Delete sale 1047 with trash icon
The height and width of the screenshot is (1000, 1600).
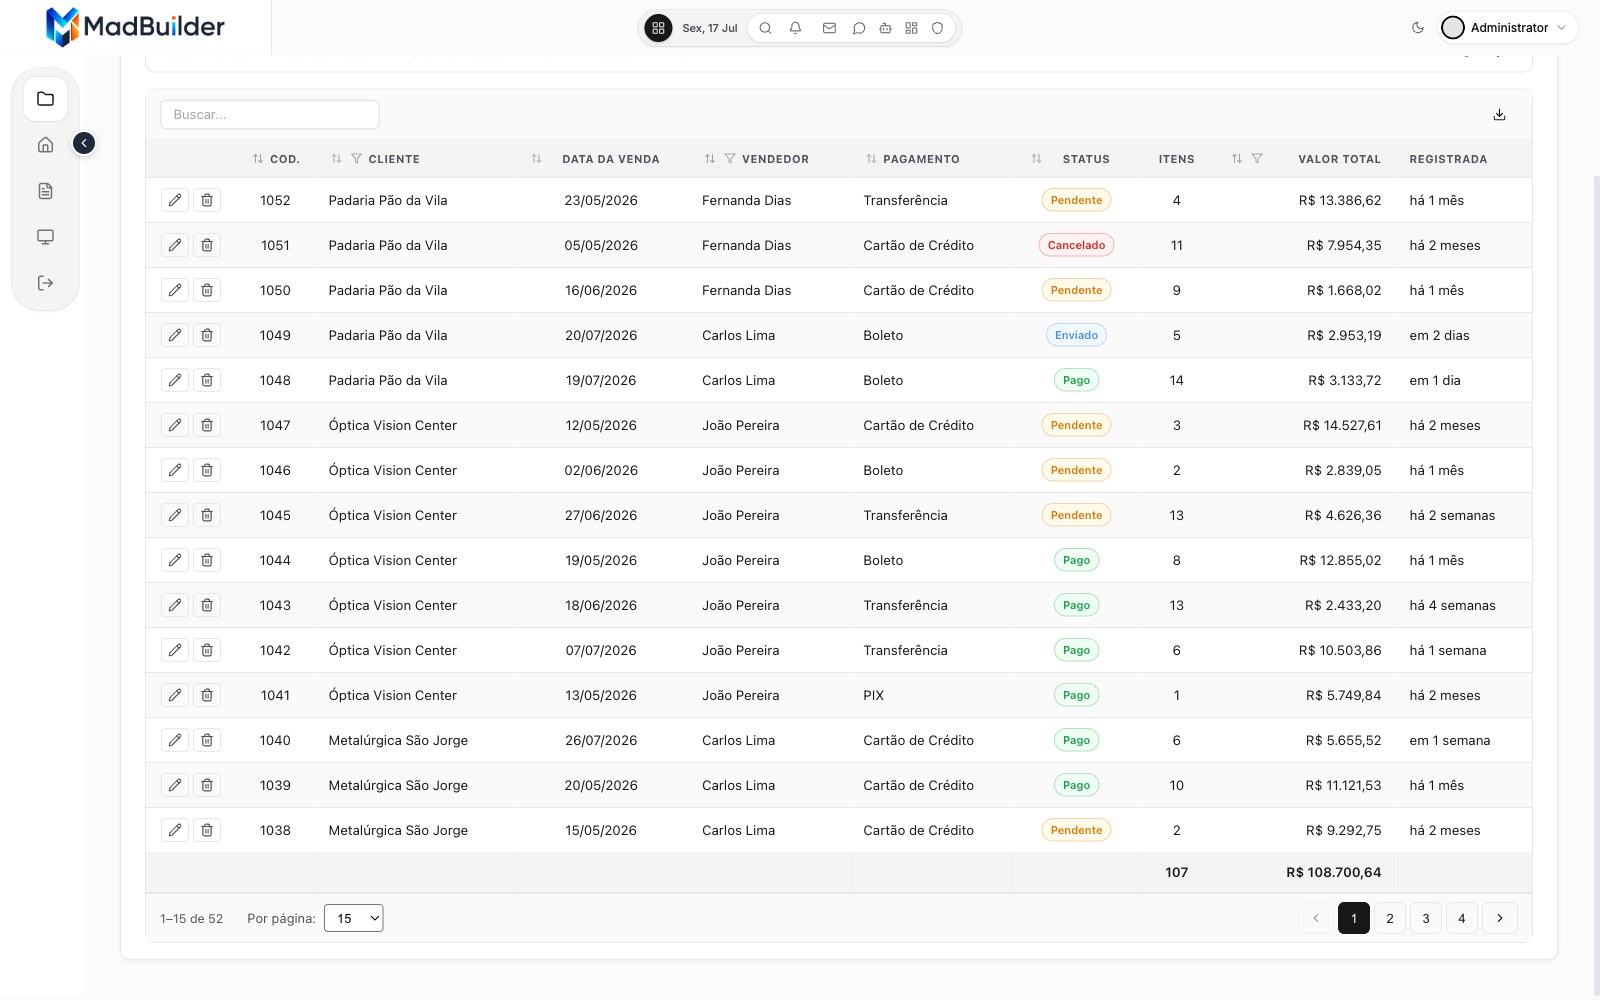[x=207, y=425]
